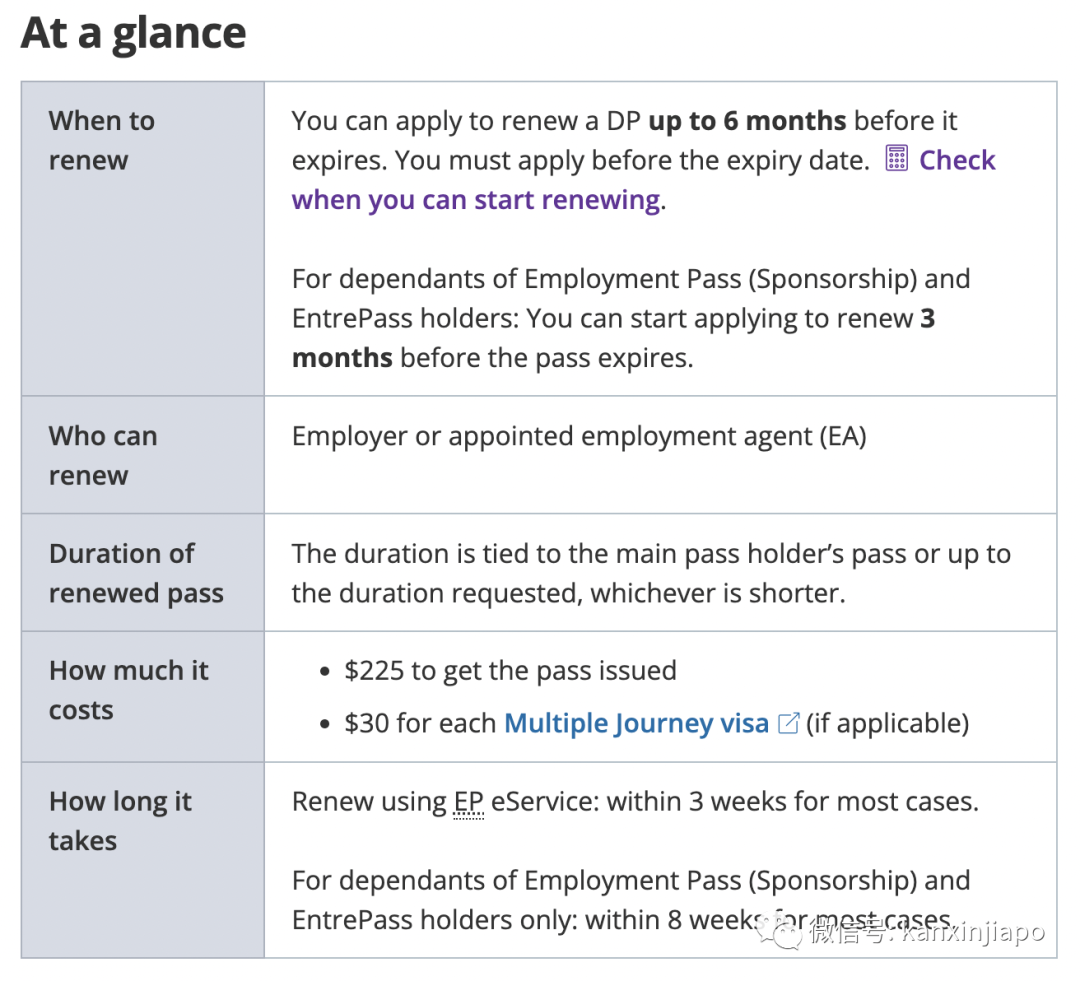The image size is (1080, 981).
Task: Click the dotted-underlined EP abbreviation
Action: [468, 803]
